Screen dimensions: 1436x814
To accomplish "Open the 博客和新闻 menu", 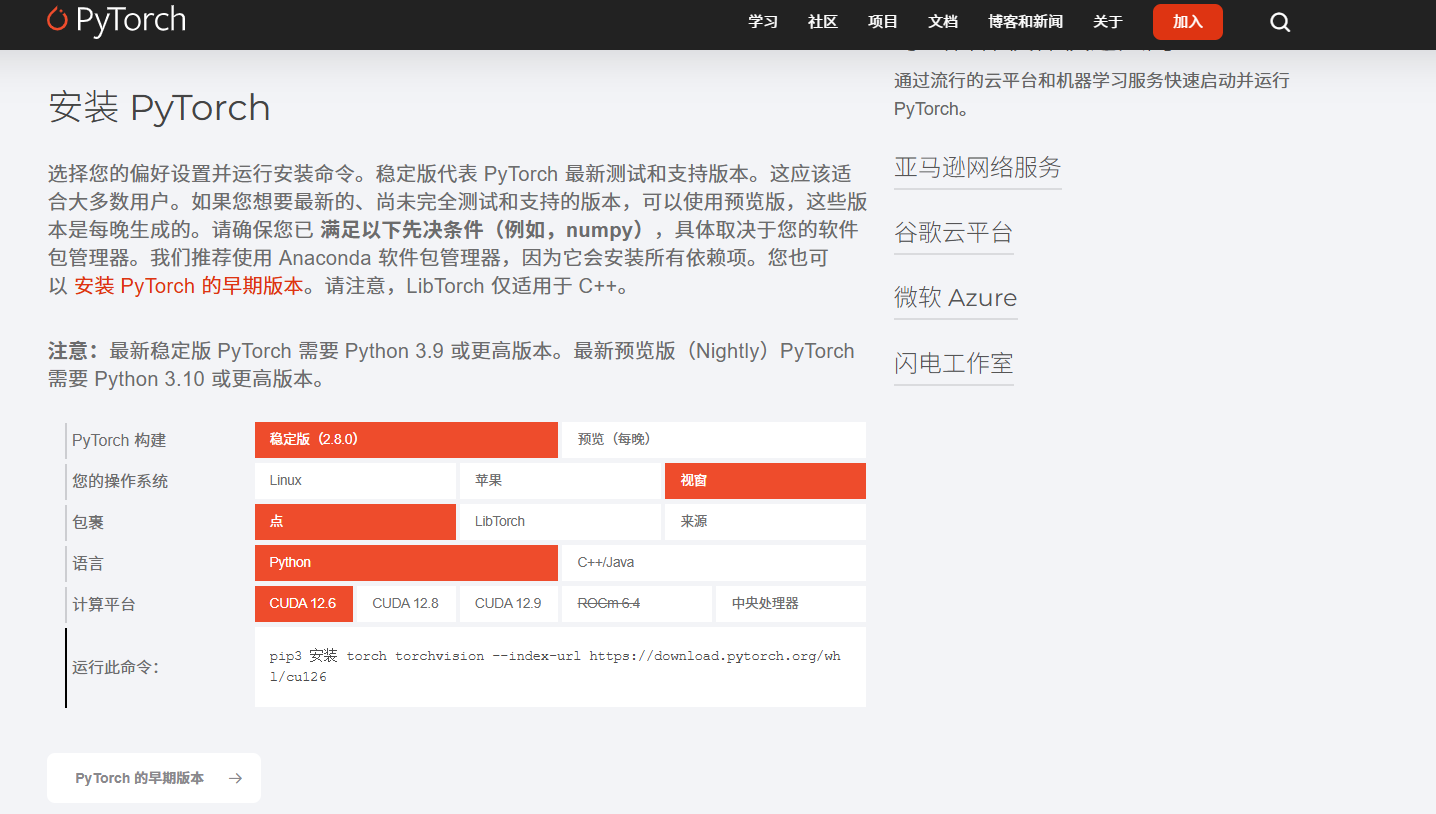I will click(x=1025, y=22).
